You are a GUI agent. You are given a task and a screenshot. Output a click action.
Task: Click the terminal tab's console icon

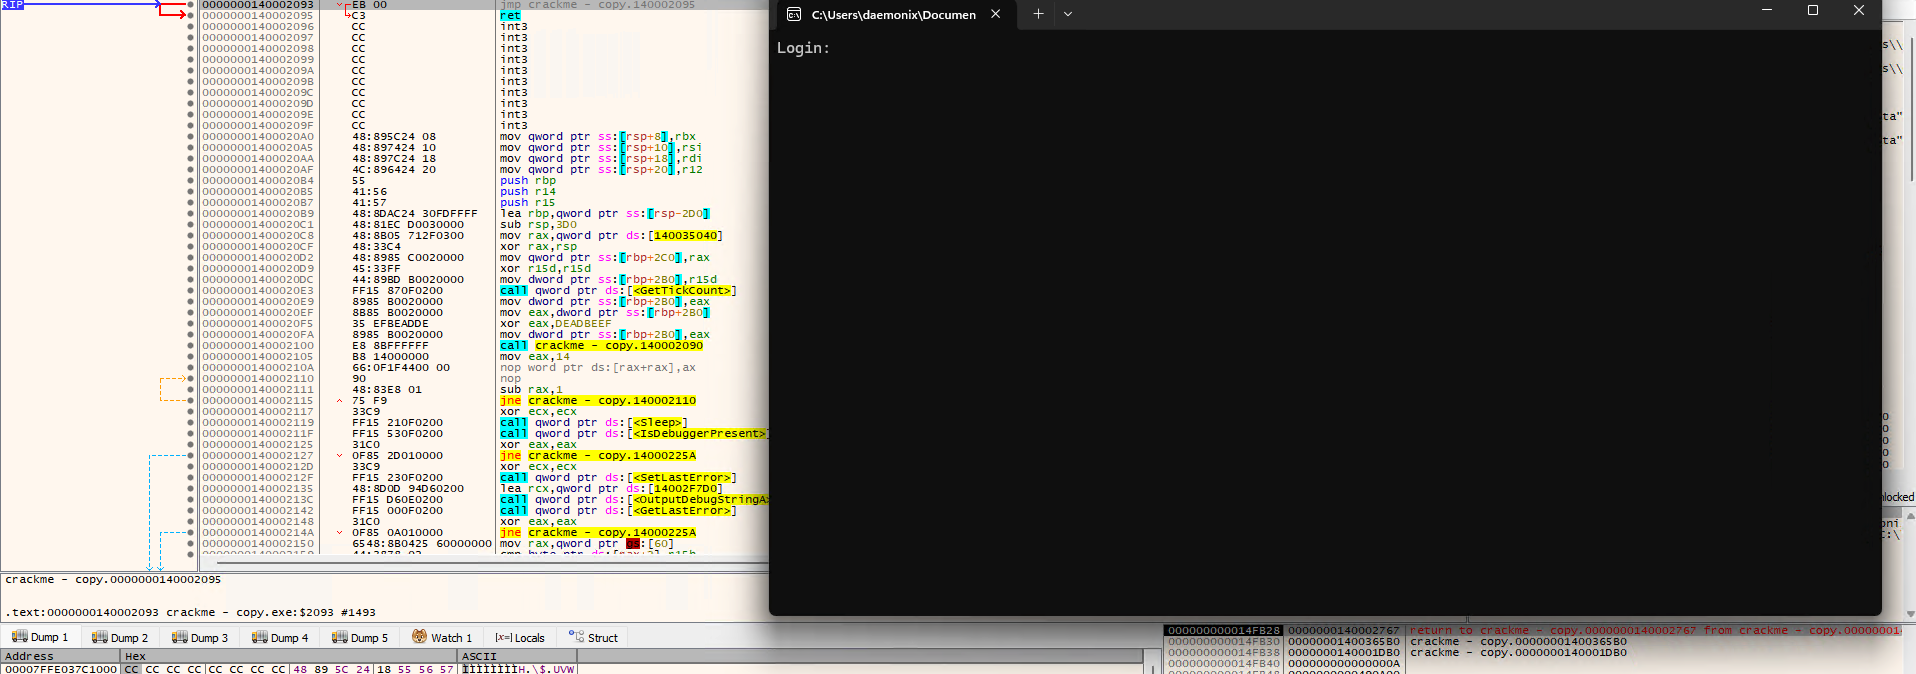794,14
